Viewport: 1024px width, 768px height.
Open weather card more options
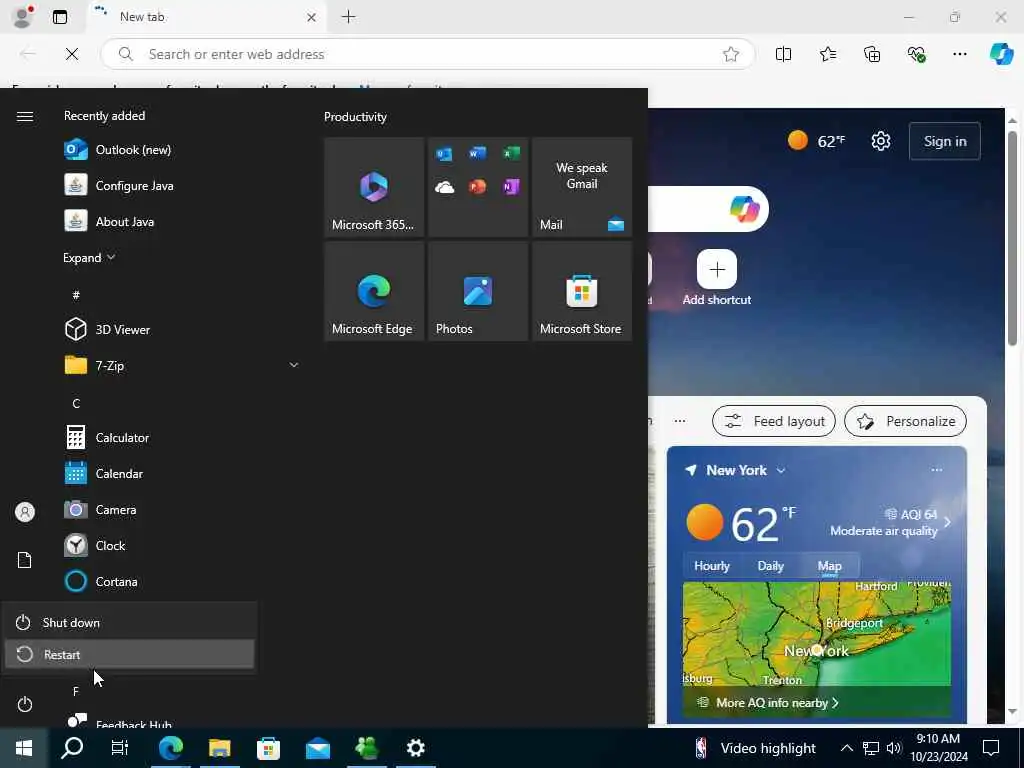click(936, 470)
